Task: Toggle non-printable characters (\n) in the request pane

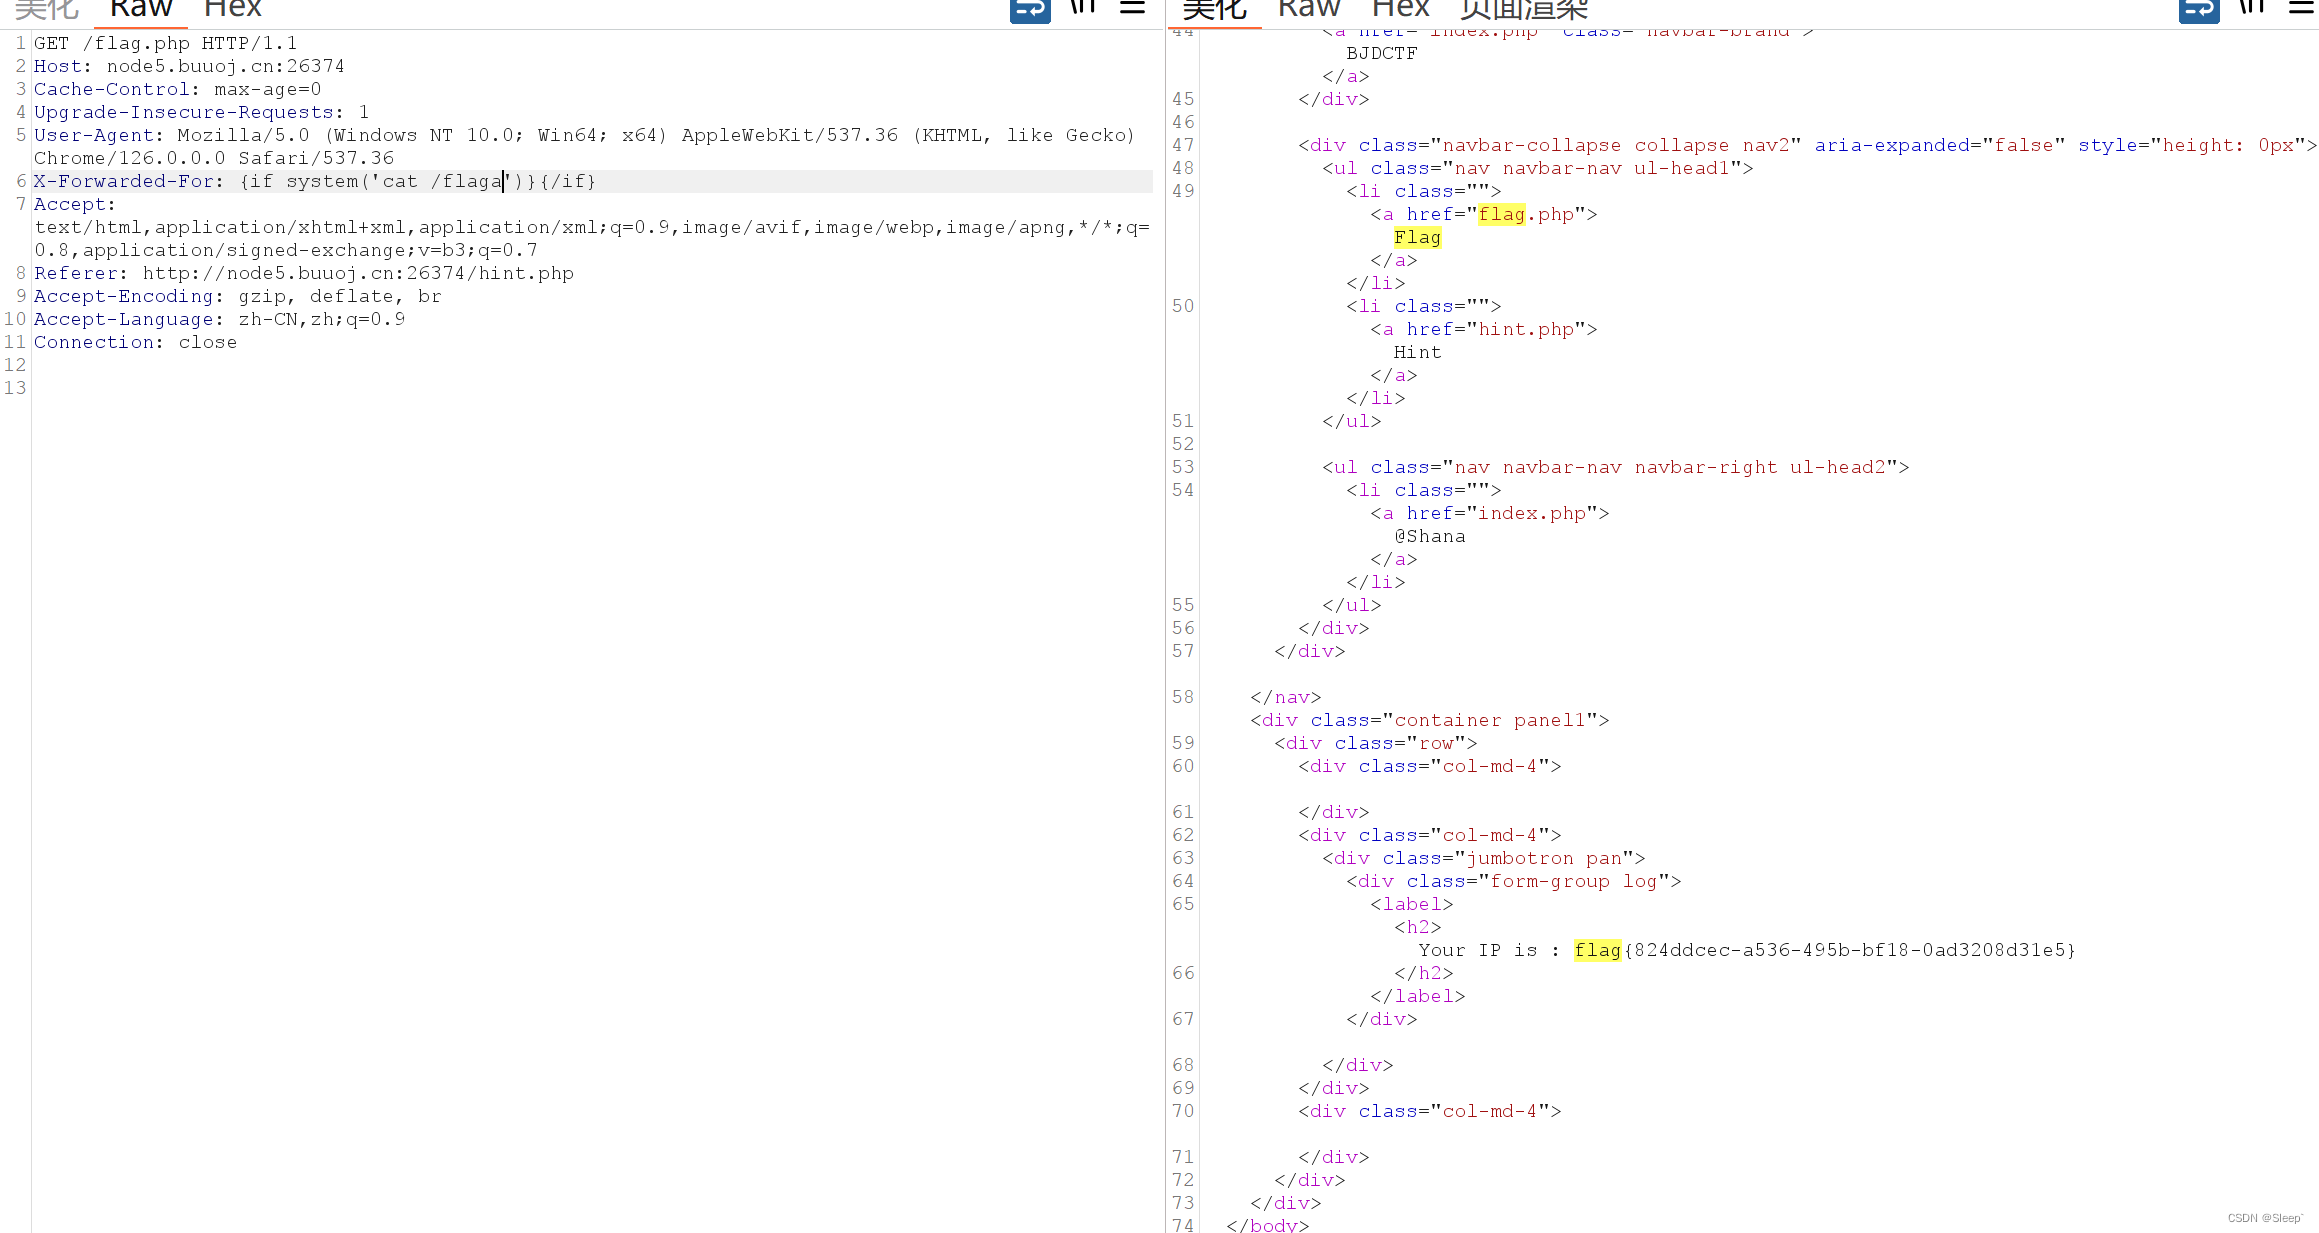Action: [1083, 7]
